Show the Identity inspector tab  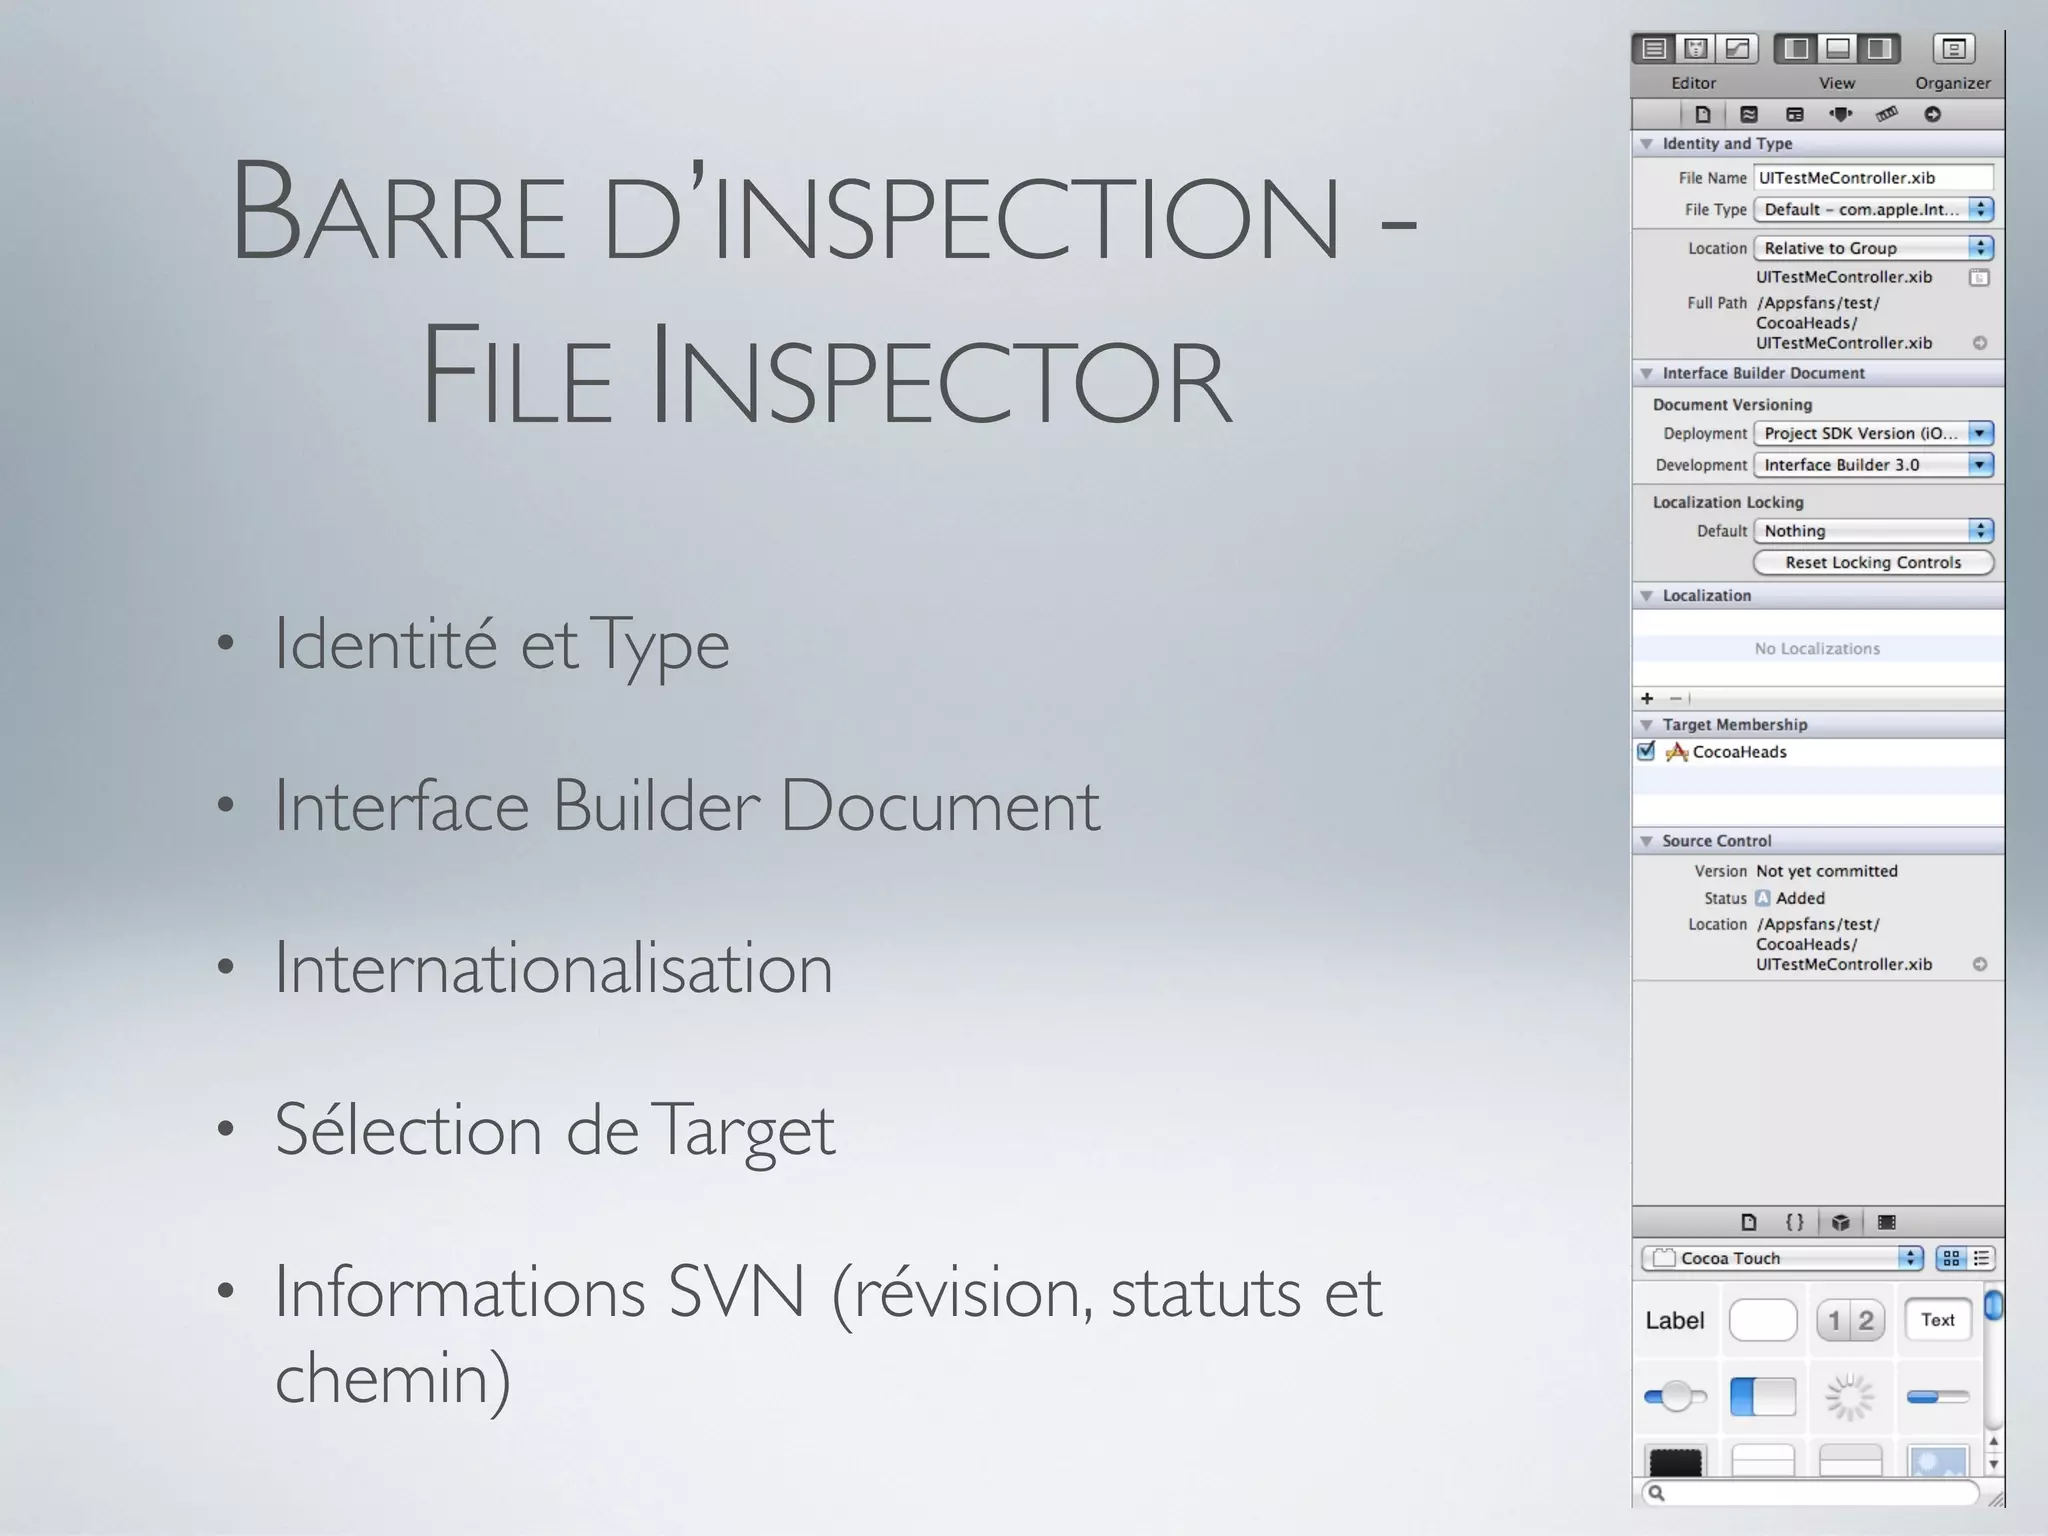tap(1795, 114)
